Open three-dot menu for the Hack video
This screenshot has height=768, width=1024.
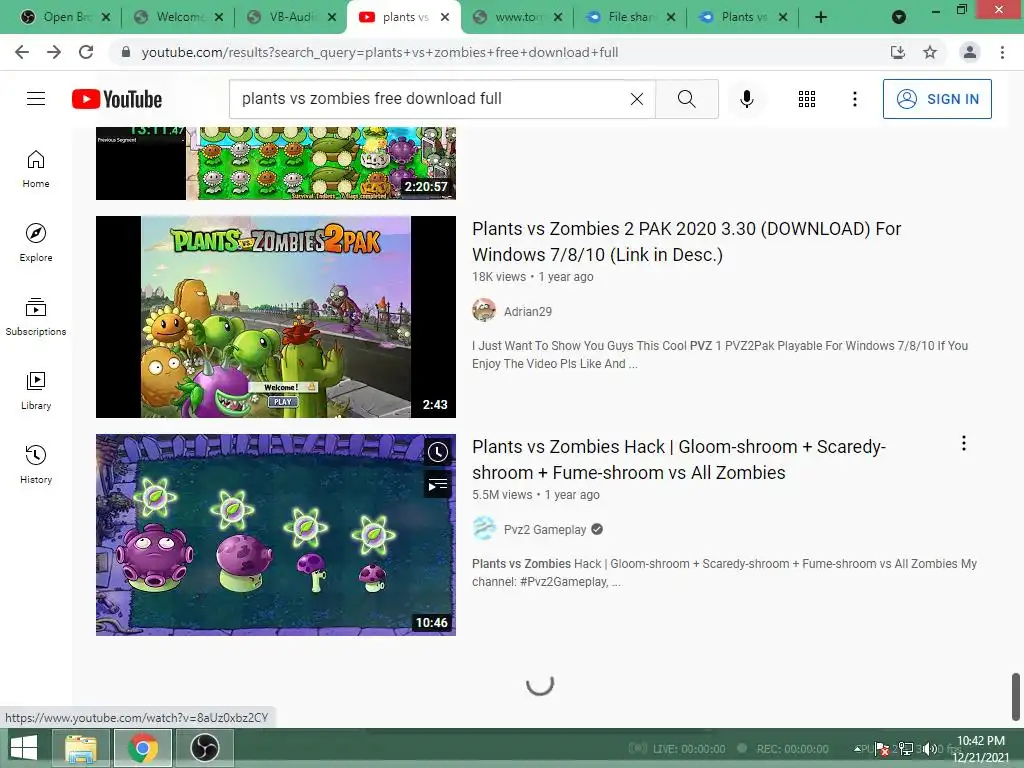[x=963, y=443]
